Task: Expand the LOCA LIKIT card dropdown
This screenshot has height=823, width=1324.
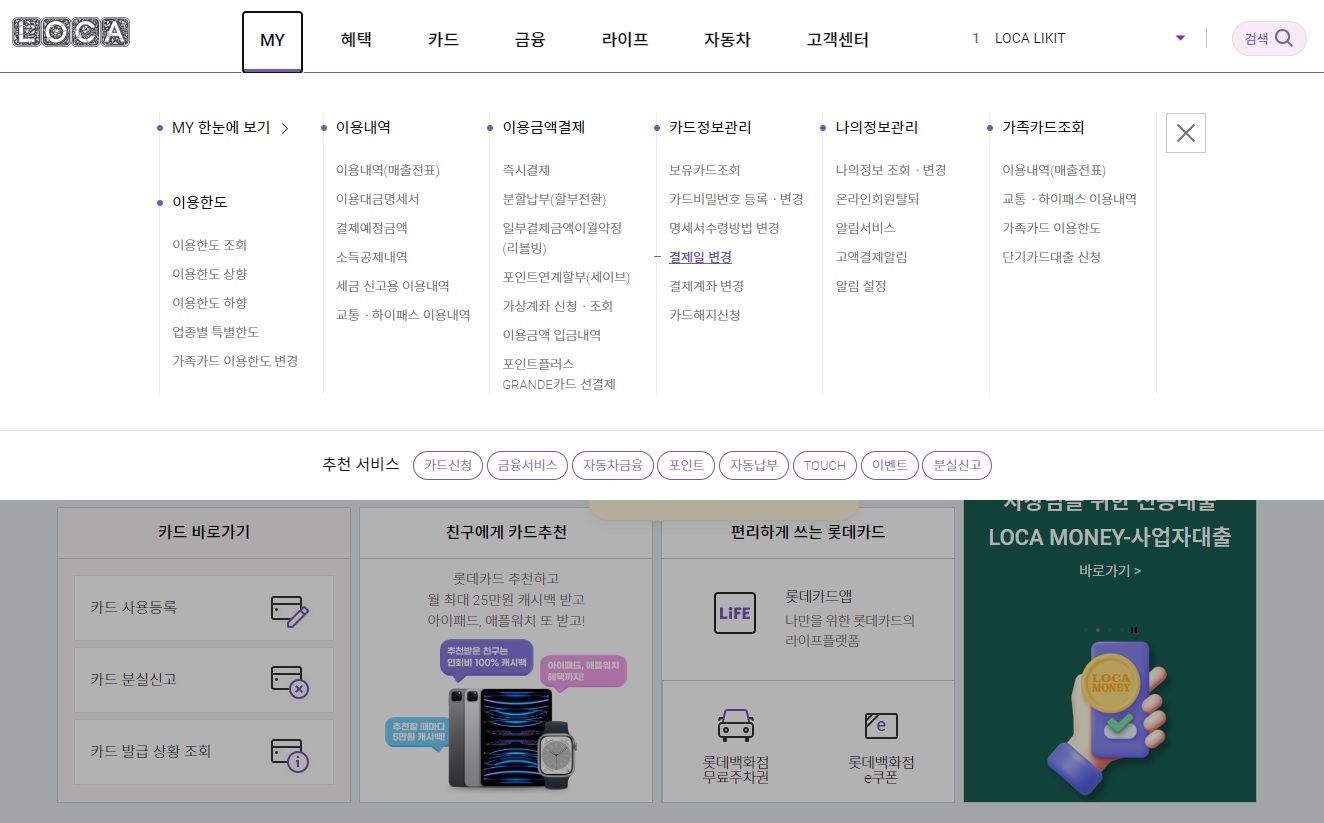Action: [x=1180, y=38]
